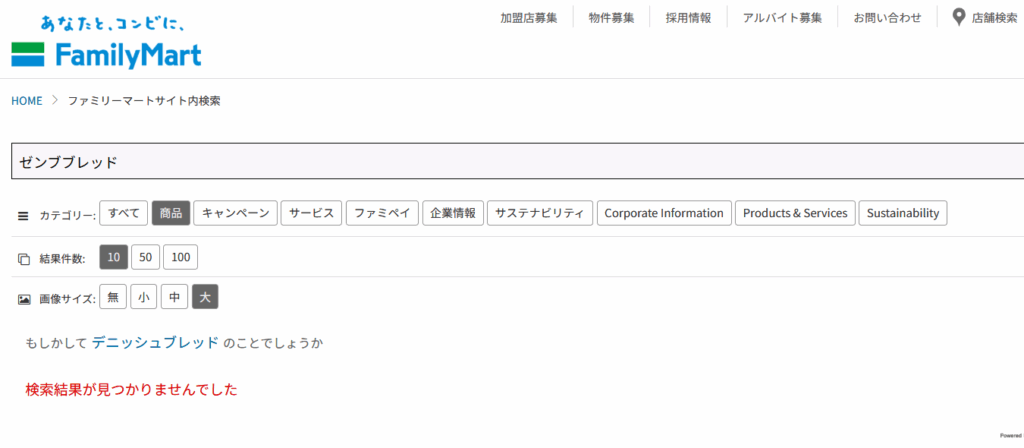Click the 結果件数: label
The height and width of the screenshot is (448, 1024).
[63, 259]
